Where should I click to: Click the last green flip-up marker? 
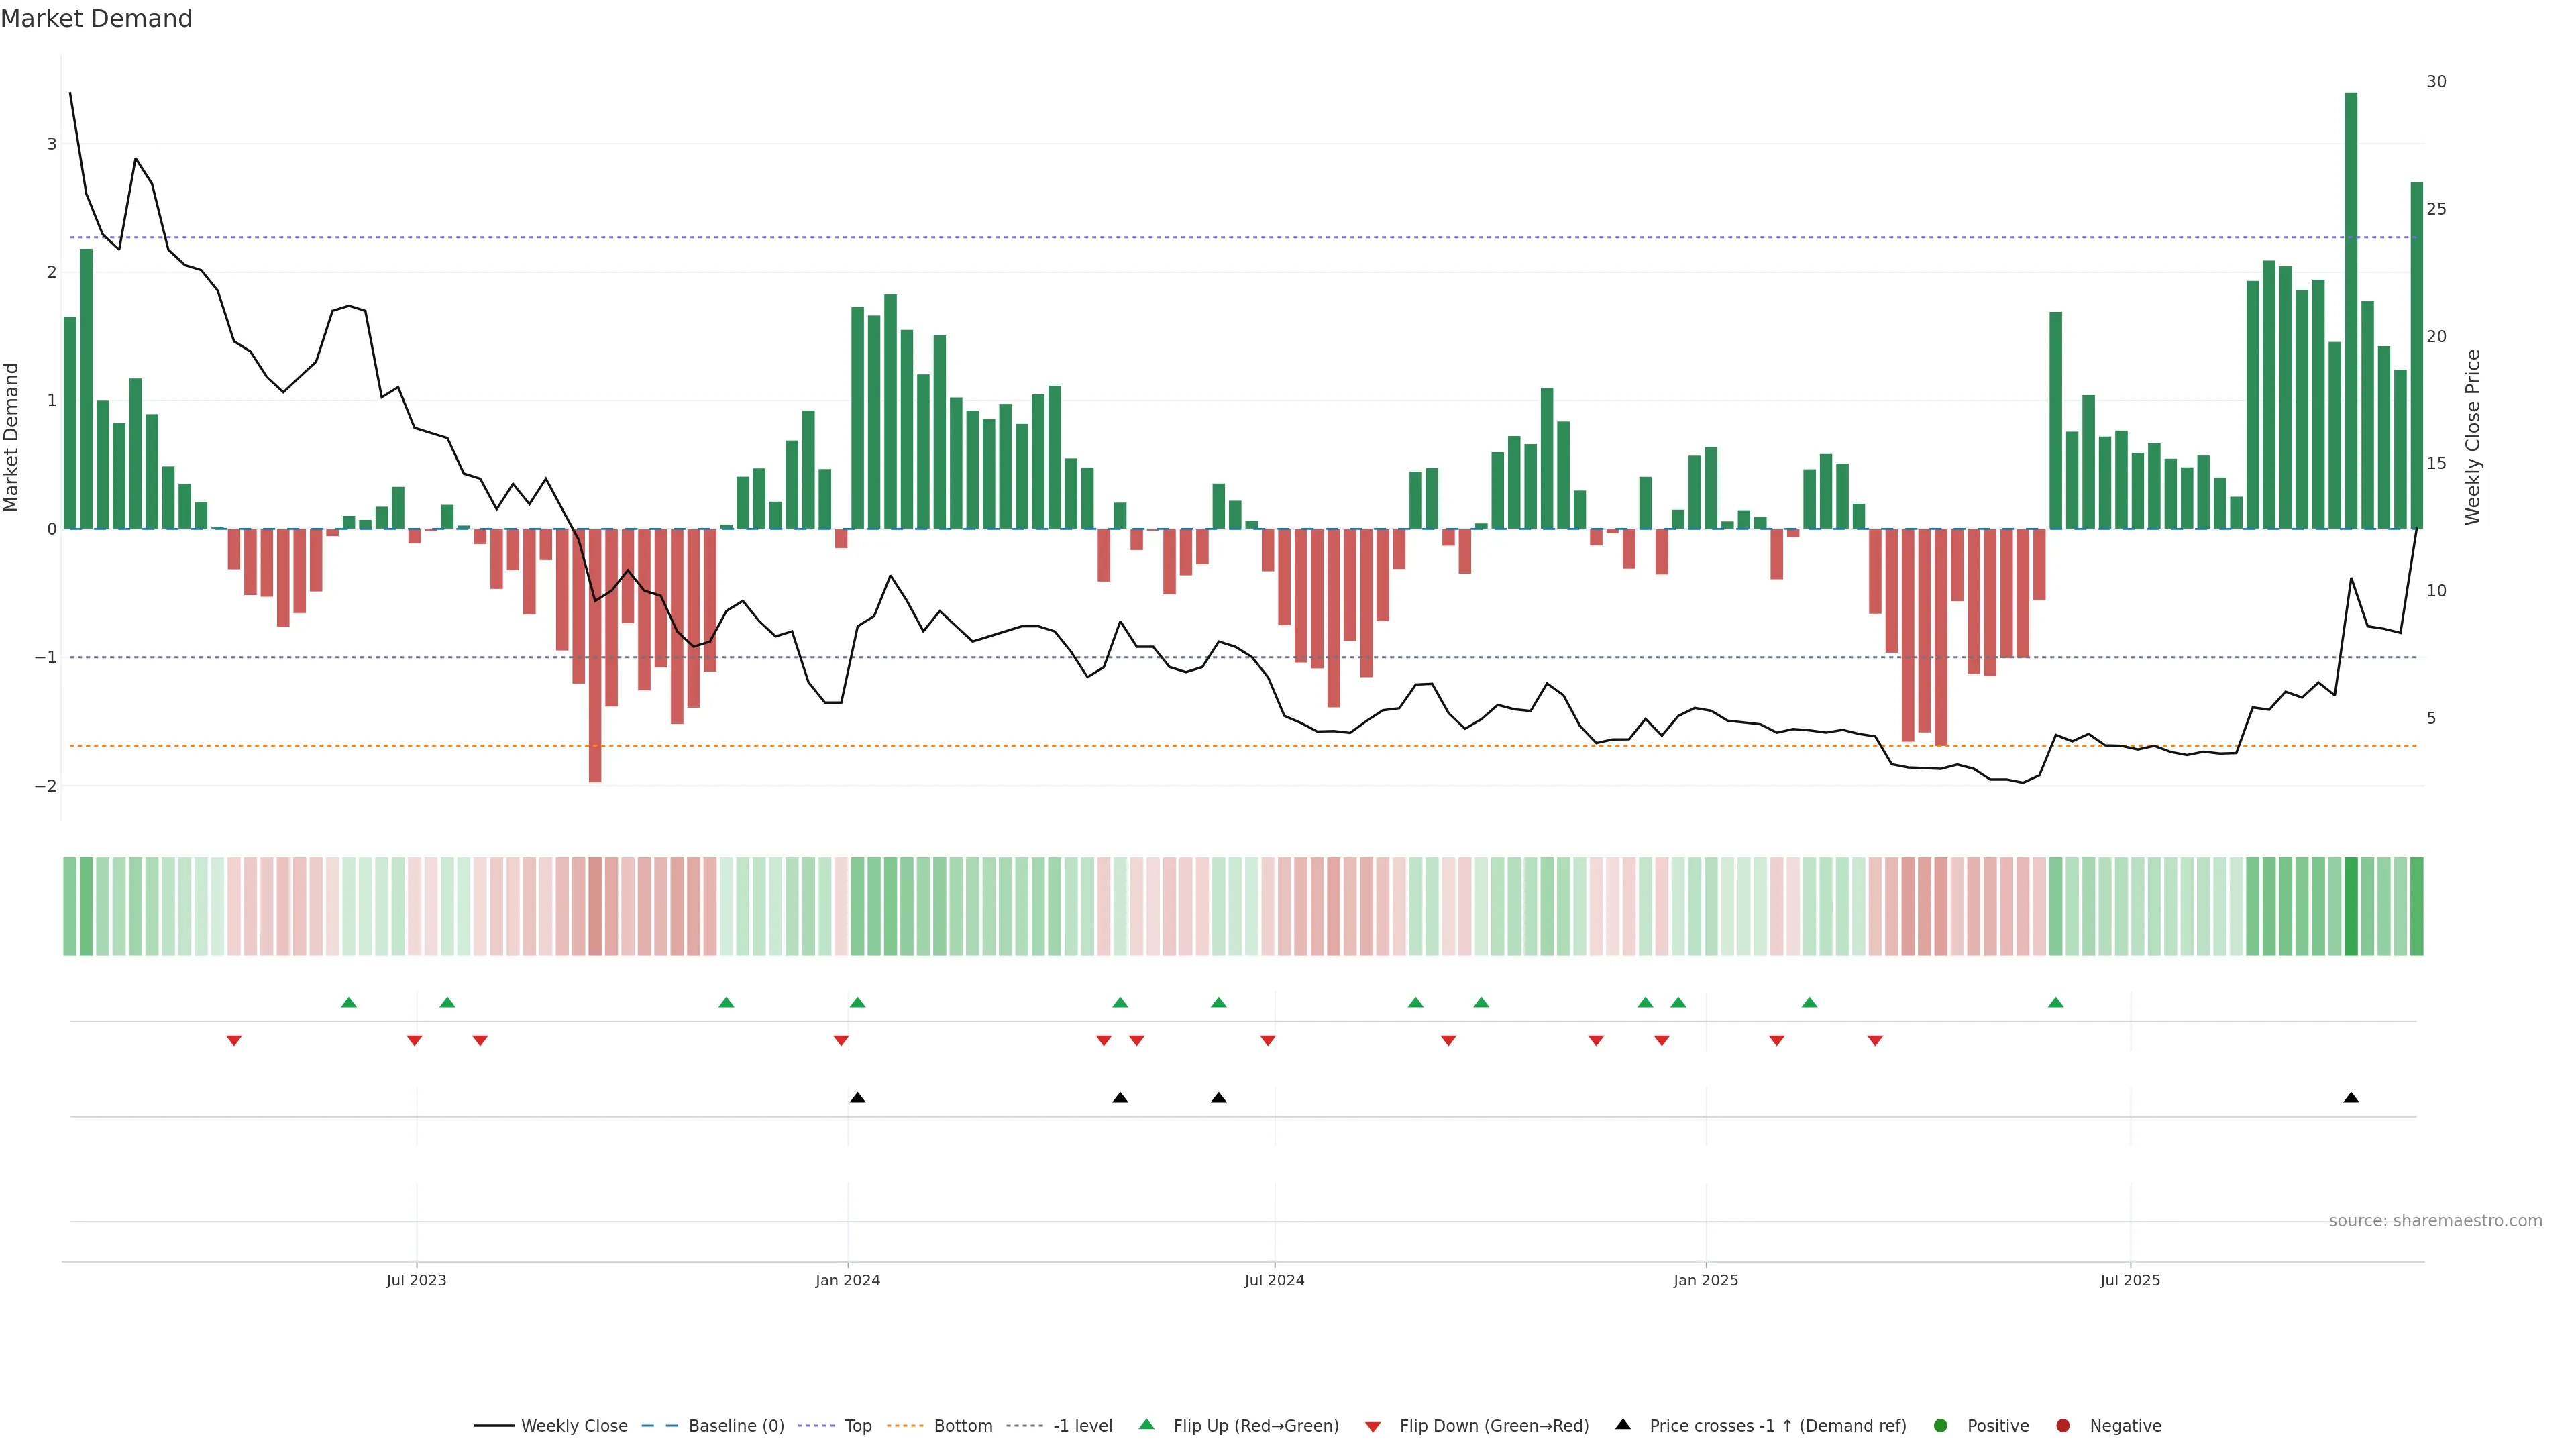tap(2056, 1002)
